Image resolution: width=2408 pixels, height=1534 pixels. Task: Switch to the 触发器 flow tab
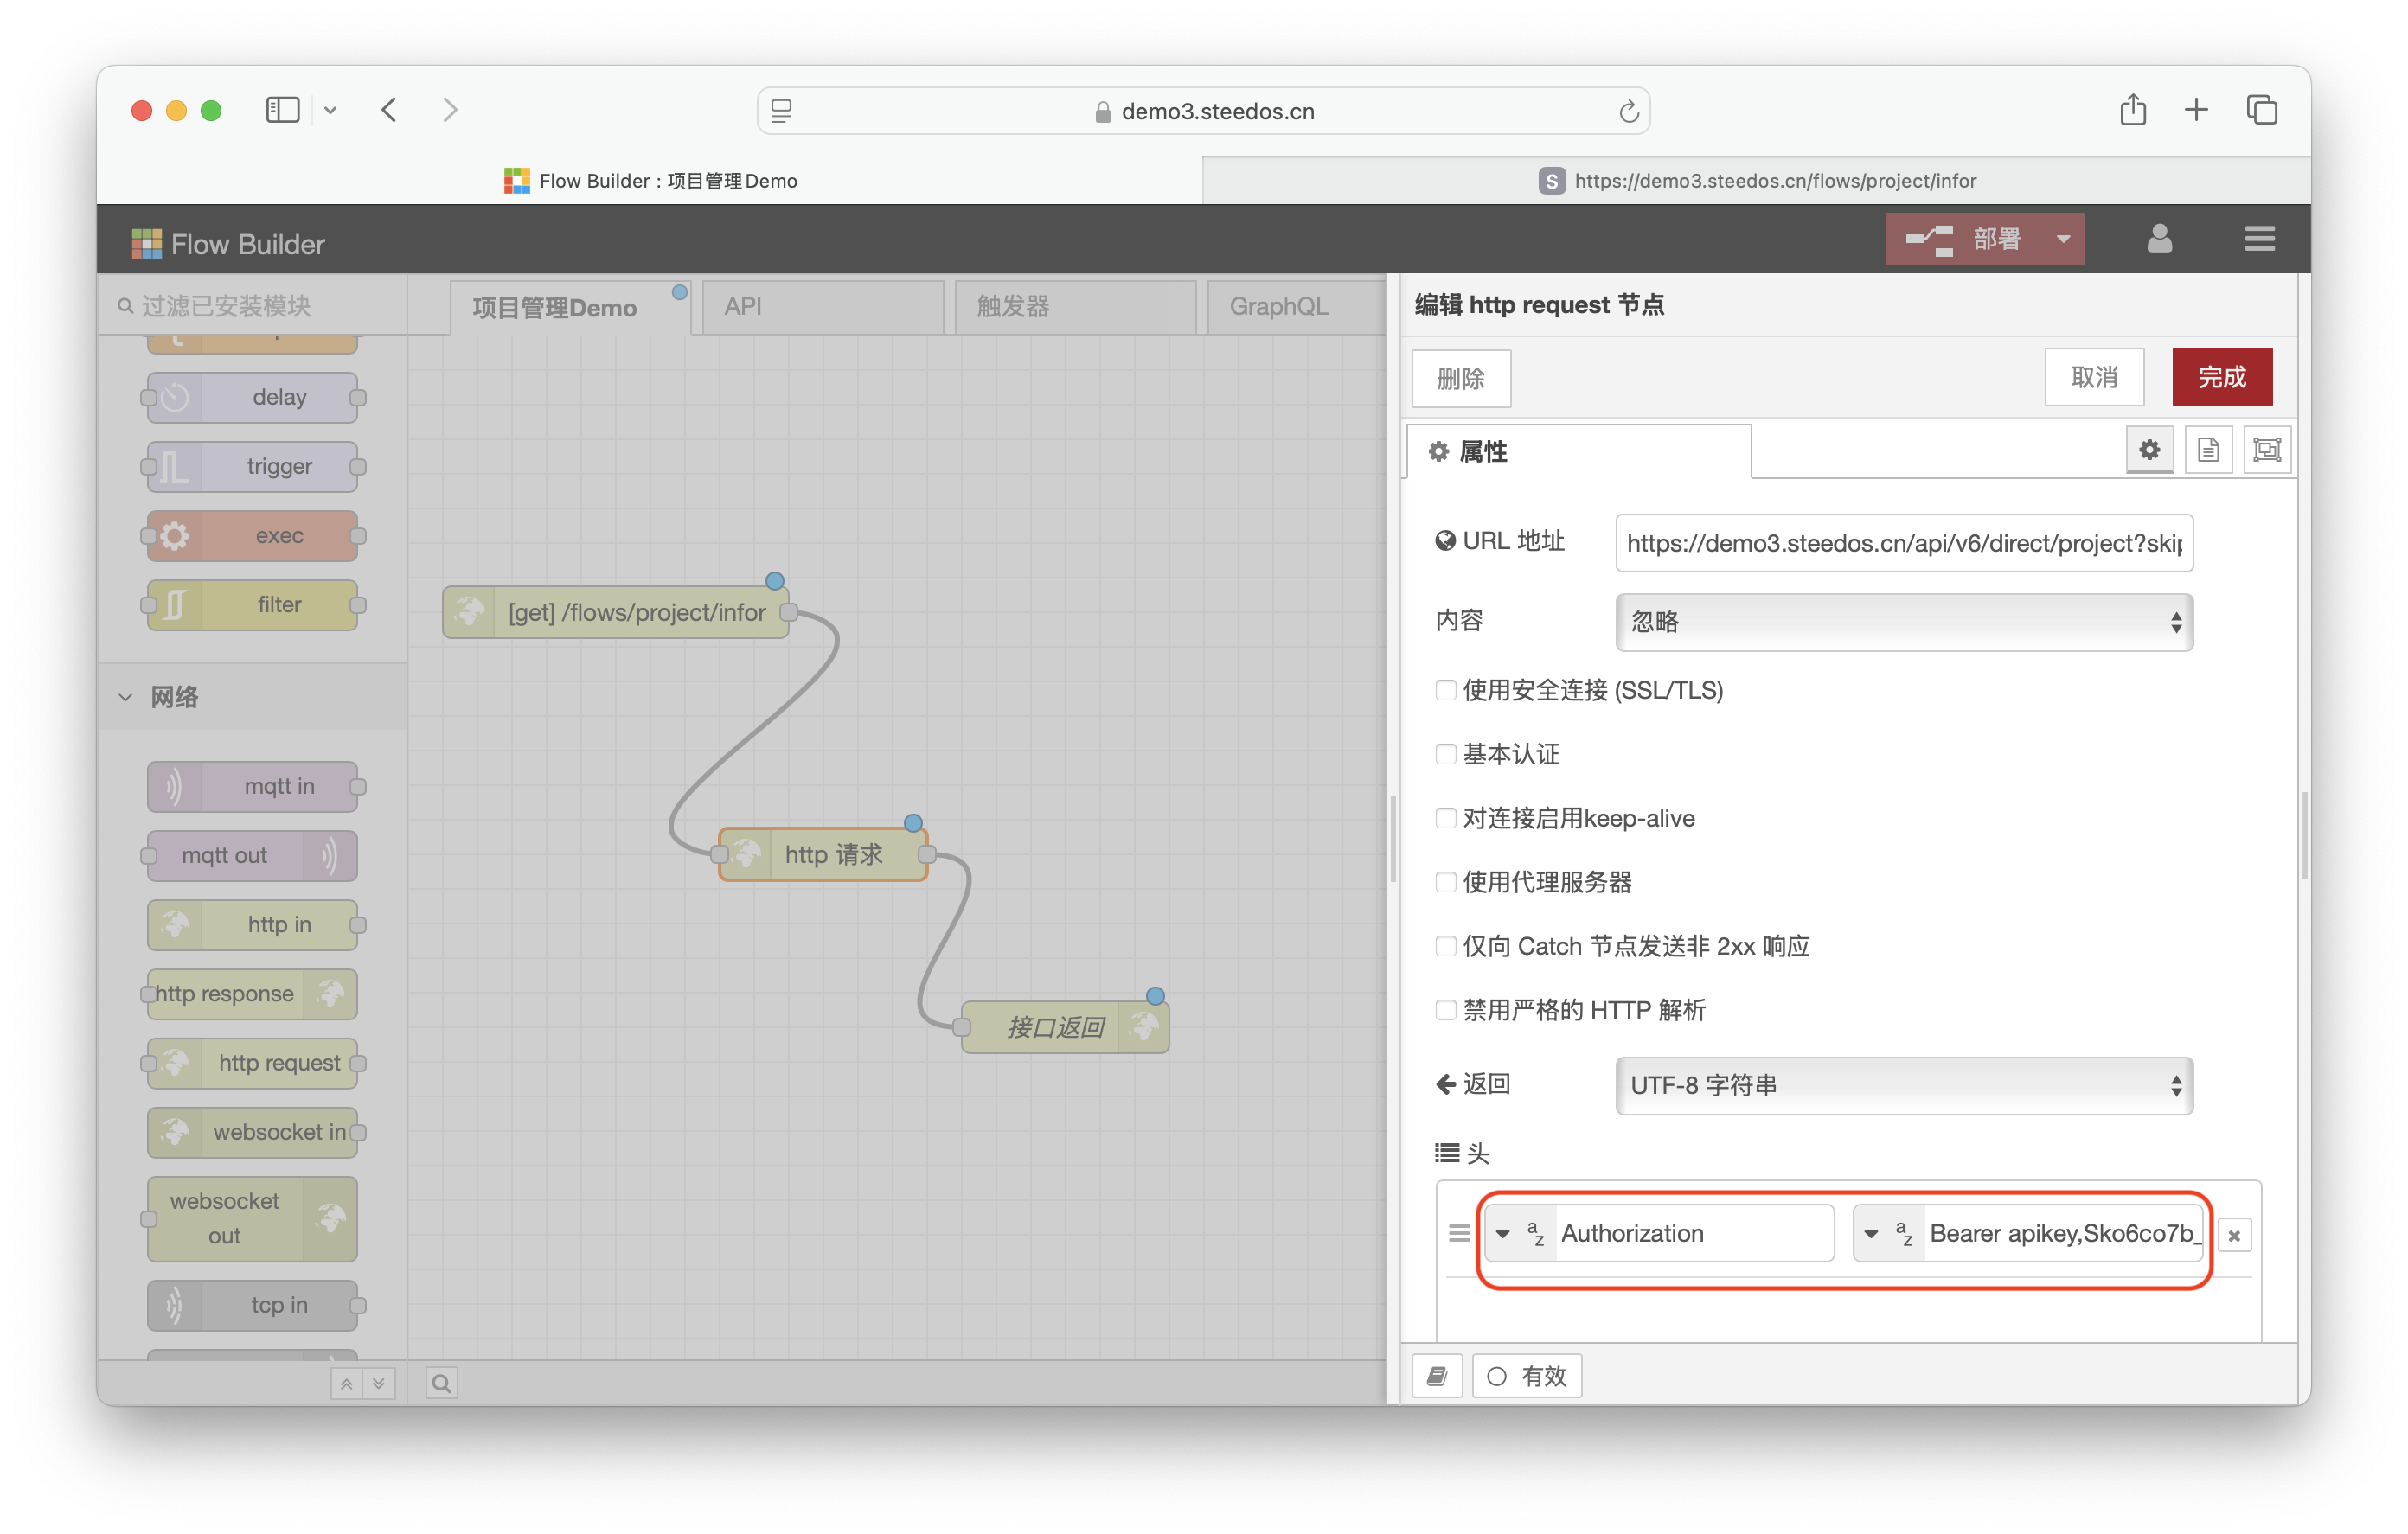(1074, 307)
